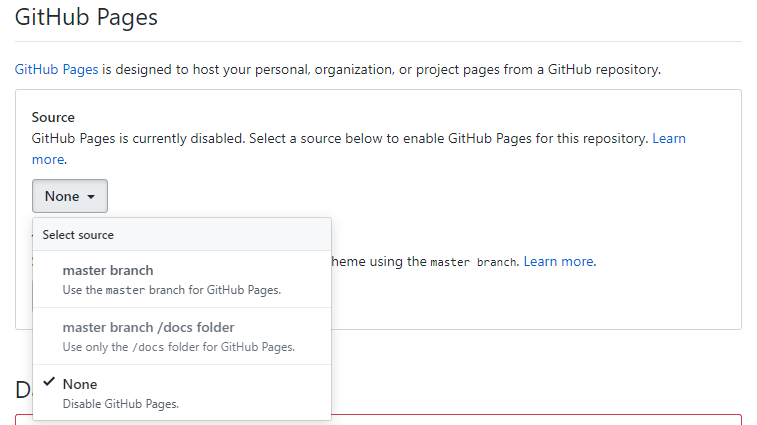The height and width of the screenshot is (425, 757).
Task: Select the "master branch" source option
Action: [x=108, y=270]
